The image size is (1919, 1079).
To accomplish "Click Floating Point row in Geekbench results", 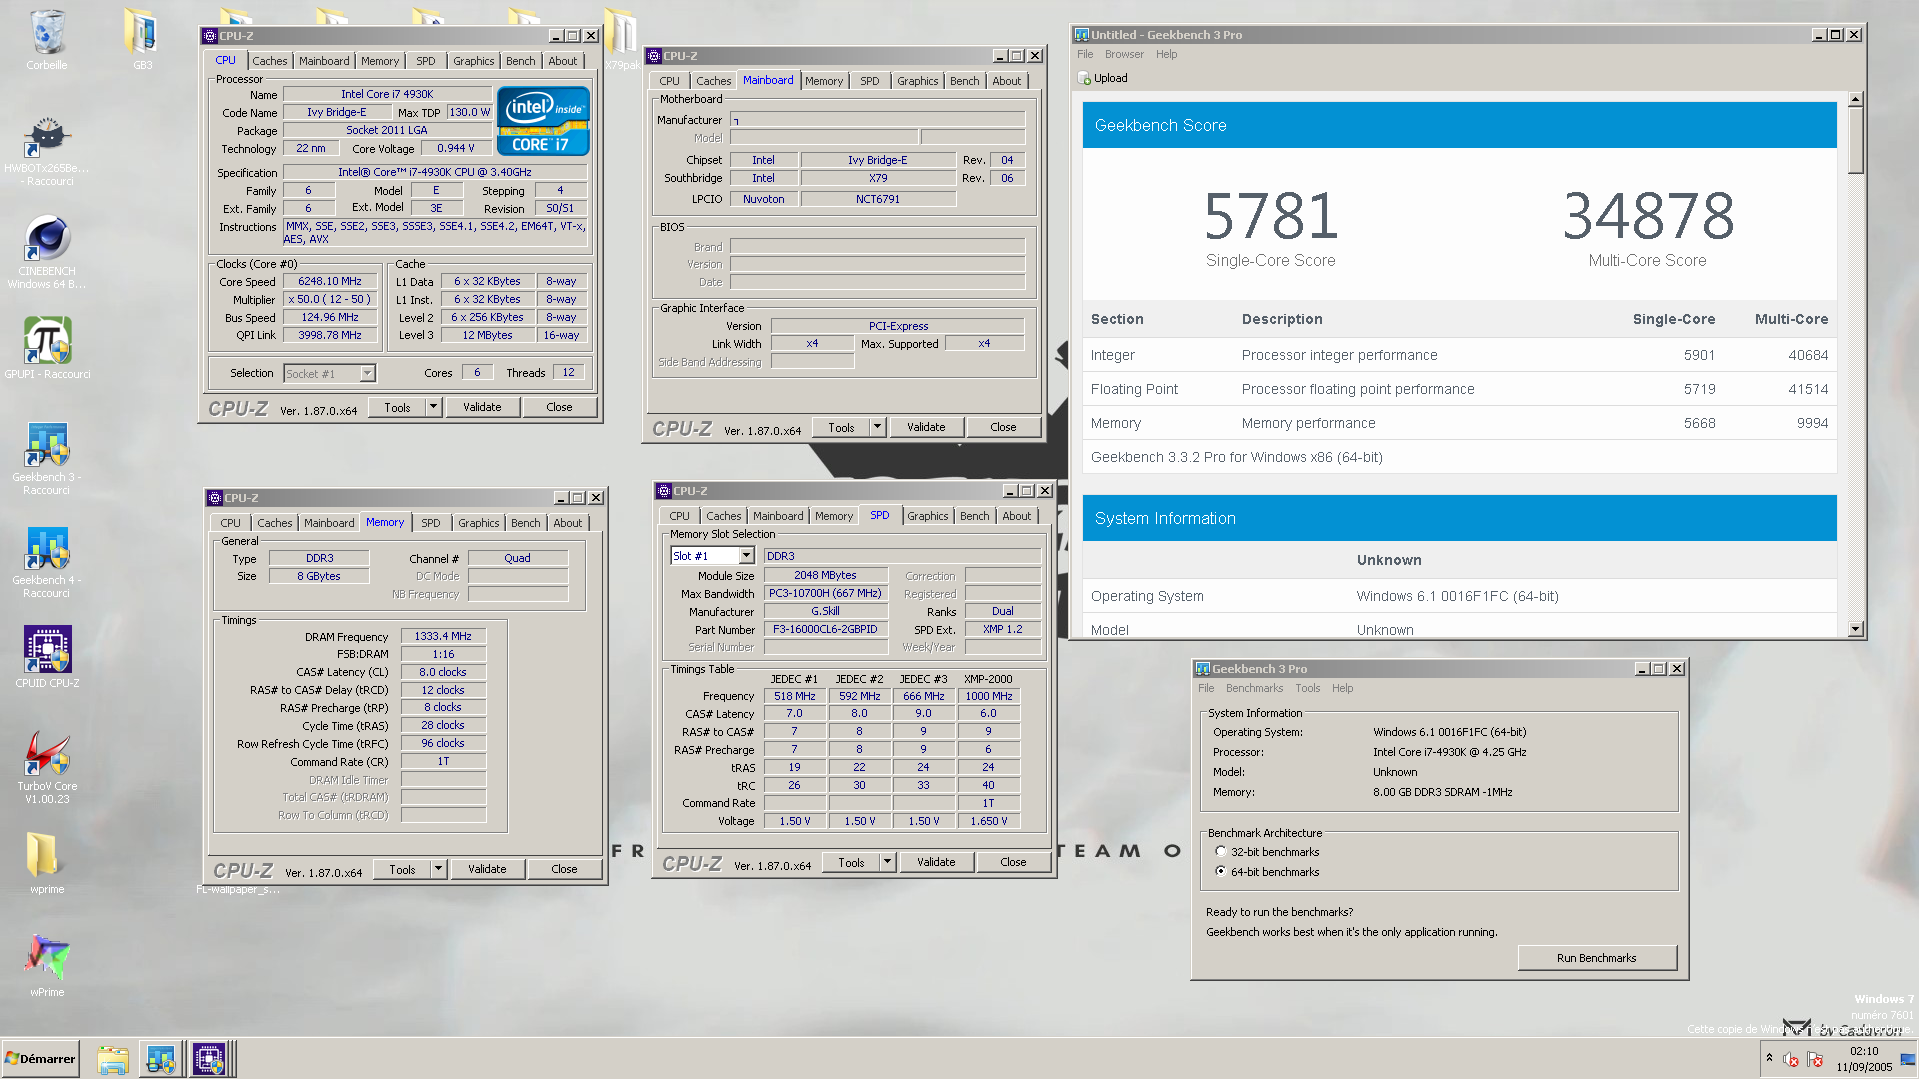I will tap(1460, 389).
